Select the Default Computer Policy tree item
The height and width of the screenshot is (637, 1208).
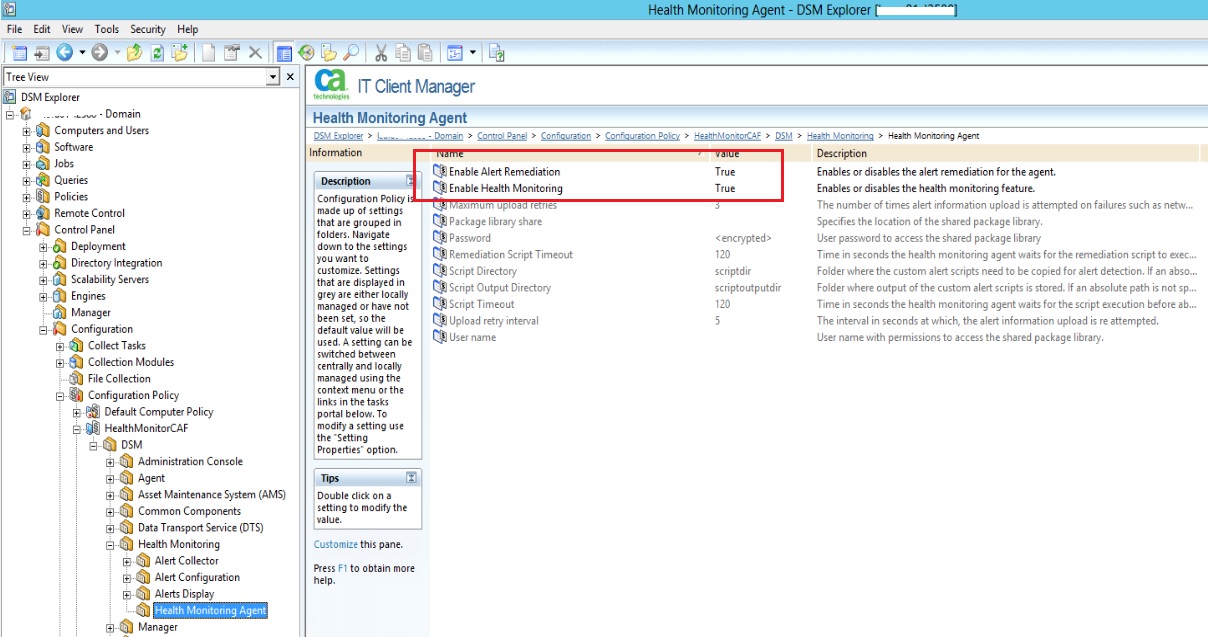coord(159,412)
